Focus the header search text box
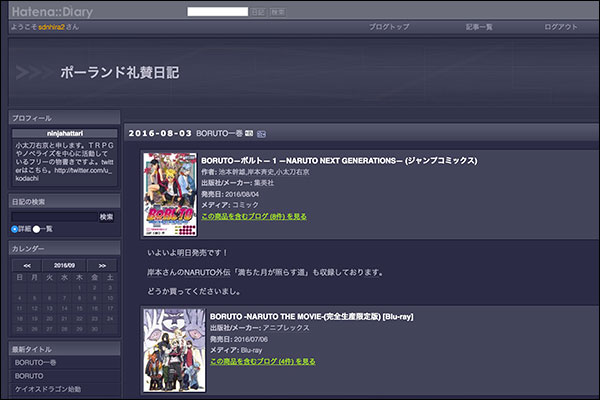Screen dimensions: 600x400 (217, 12)
